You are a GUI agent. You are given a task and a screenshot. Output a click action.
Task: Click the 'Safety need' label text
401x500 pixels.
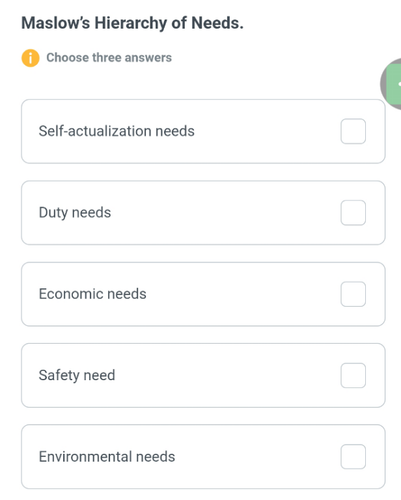tap(77, 375)
